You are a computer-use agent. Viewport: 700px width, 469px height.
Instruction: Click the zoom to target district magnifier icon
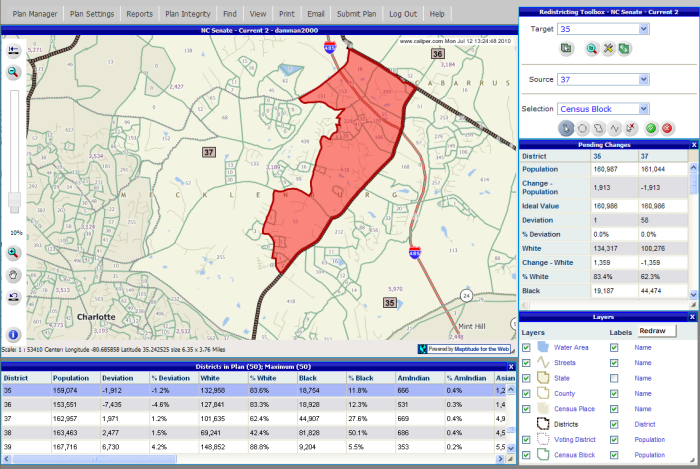click(591, 48)
